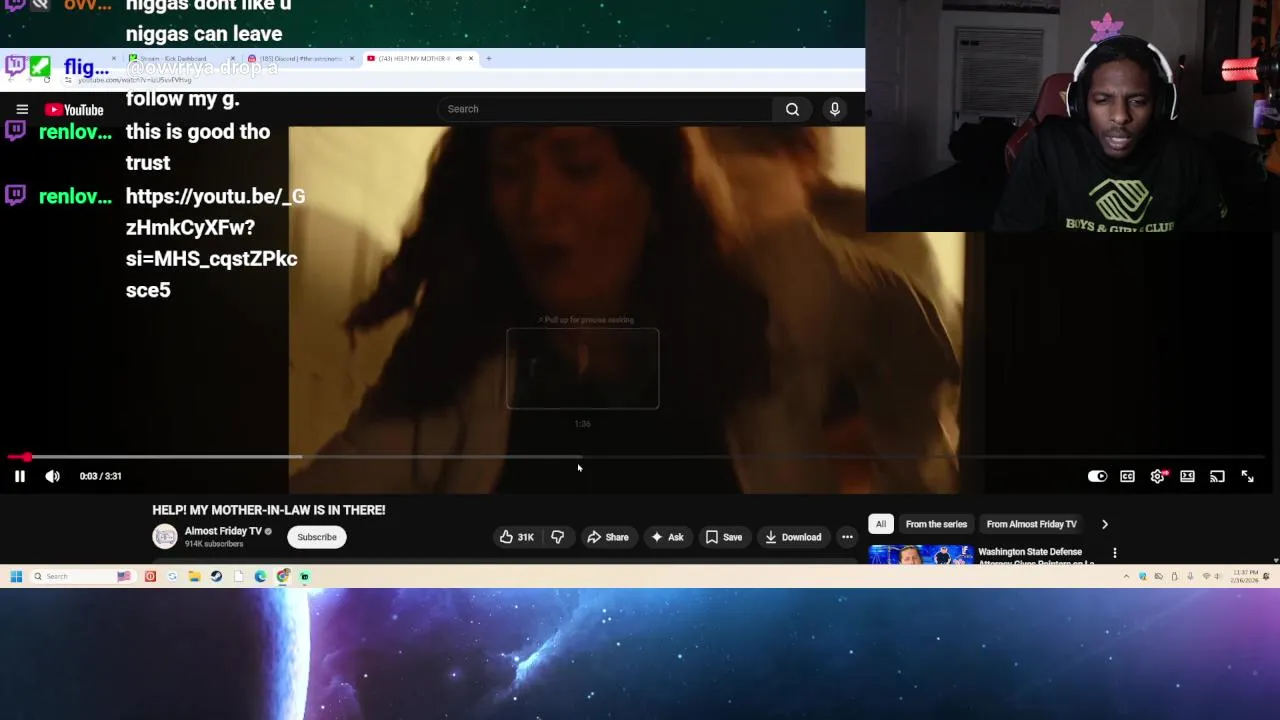Image resolution: width=1280 pixels, height=720 pixels.
Task: Go to the YouTube home logo
Action: point(74,109)
